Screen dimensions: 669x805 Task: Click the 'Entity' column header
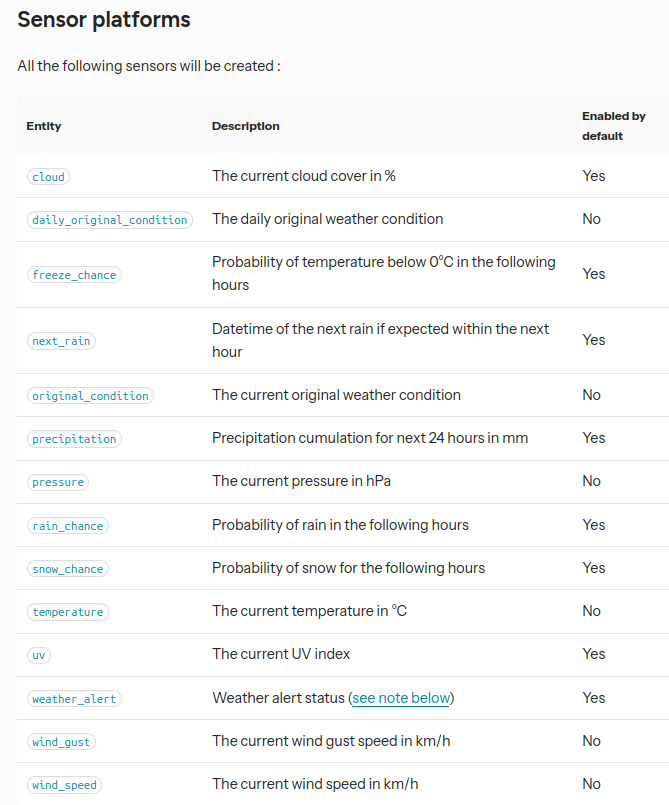[44, 126]
